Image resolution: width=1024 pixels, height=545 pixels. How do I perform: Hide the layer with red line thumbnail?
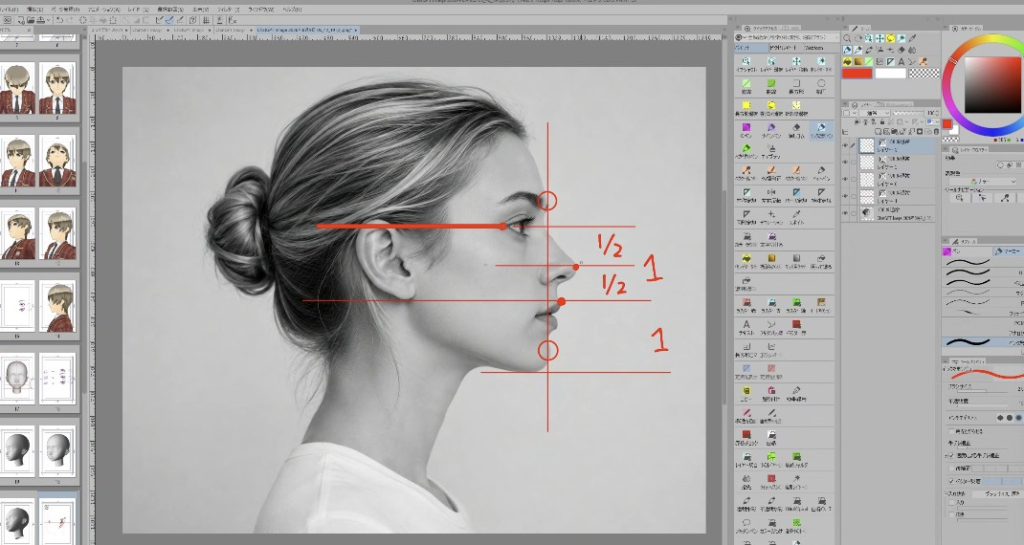pyautogui.click(x=845, y=196)
